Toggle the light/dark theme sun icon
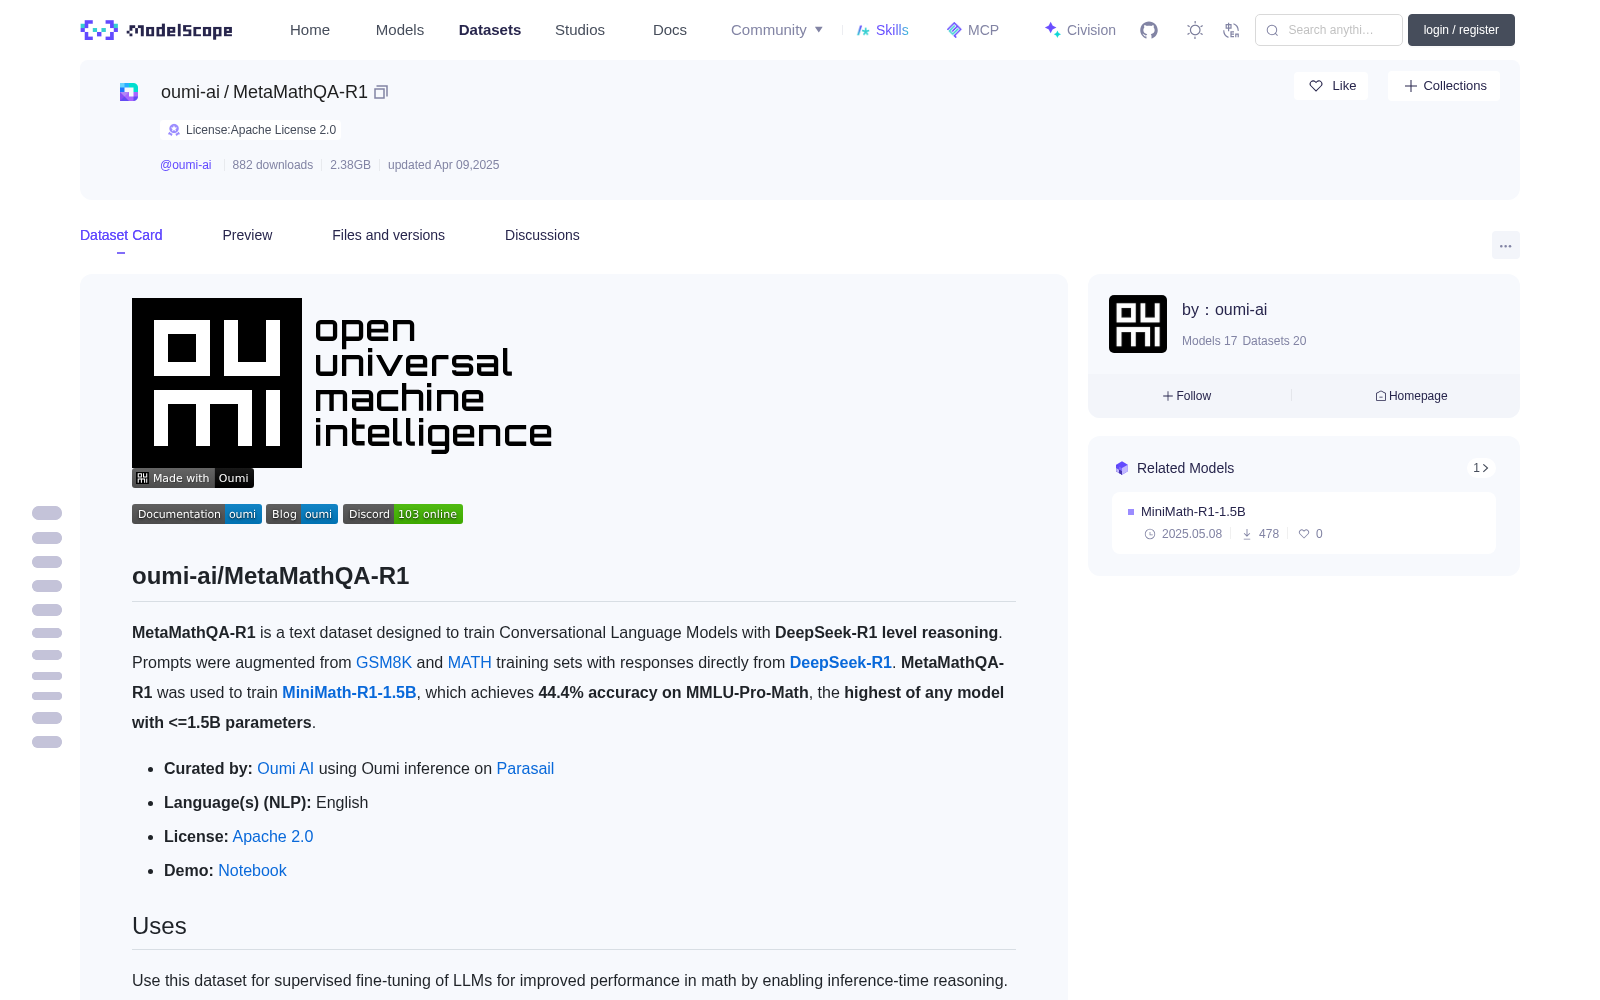 tap(1195, 30)
